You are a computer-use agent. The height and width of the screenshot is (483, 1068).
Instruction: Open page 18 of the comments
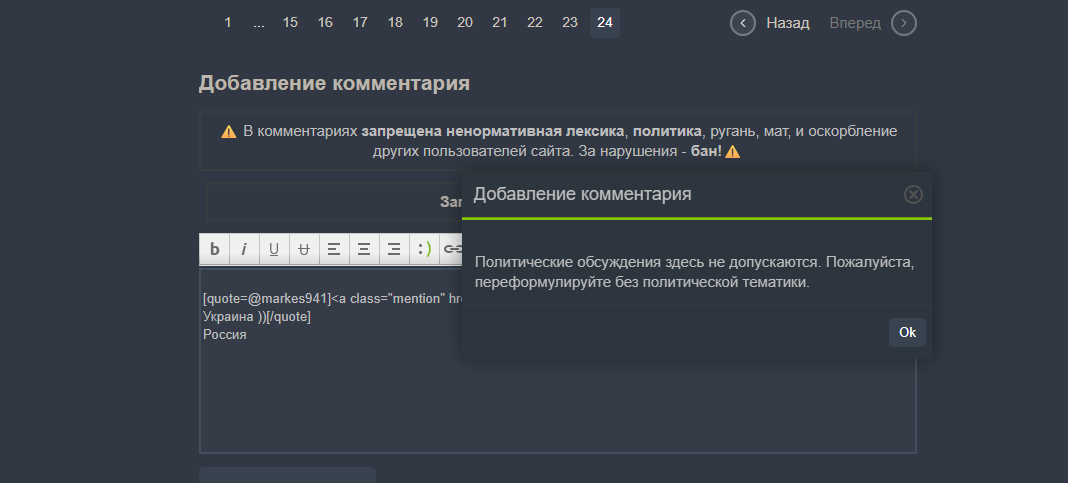click(x=395, y=23)
